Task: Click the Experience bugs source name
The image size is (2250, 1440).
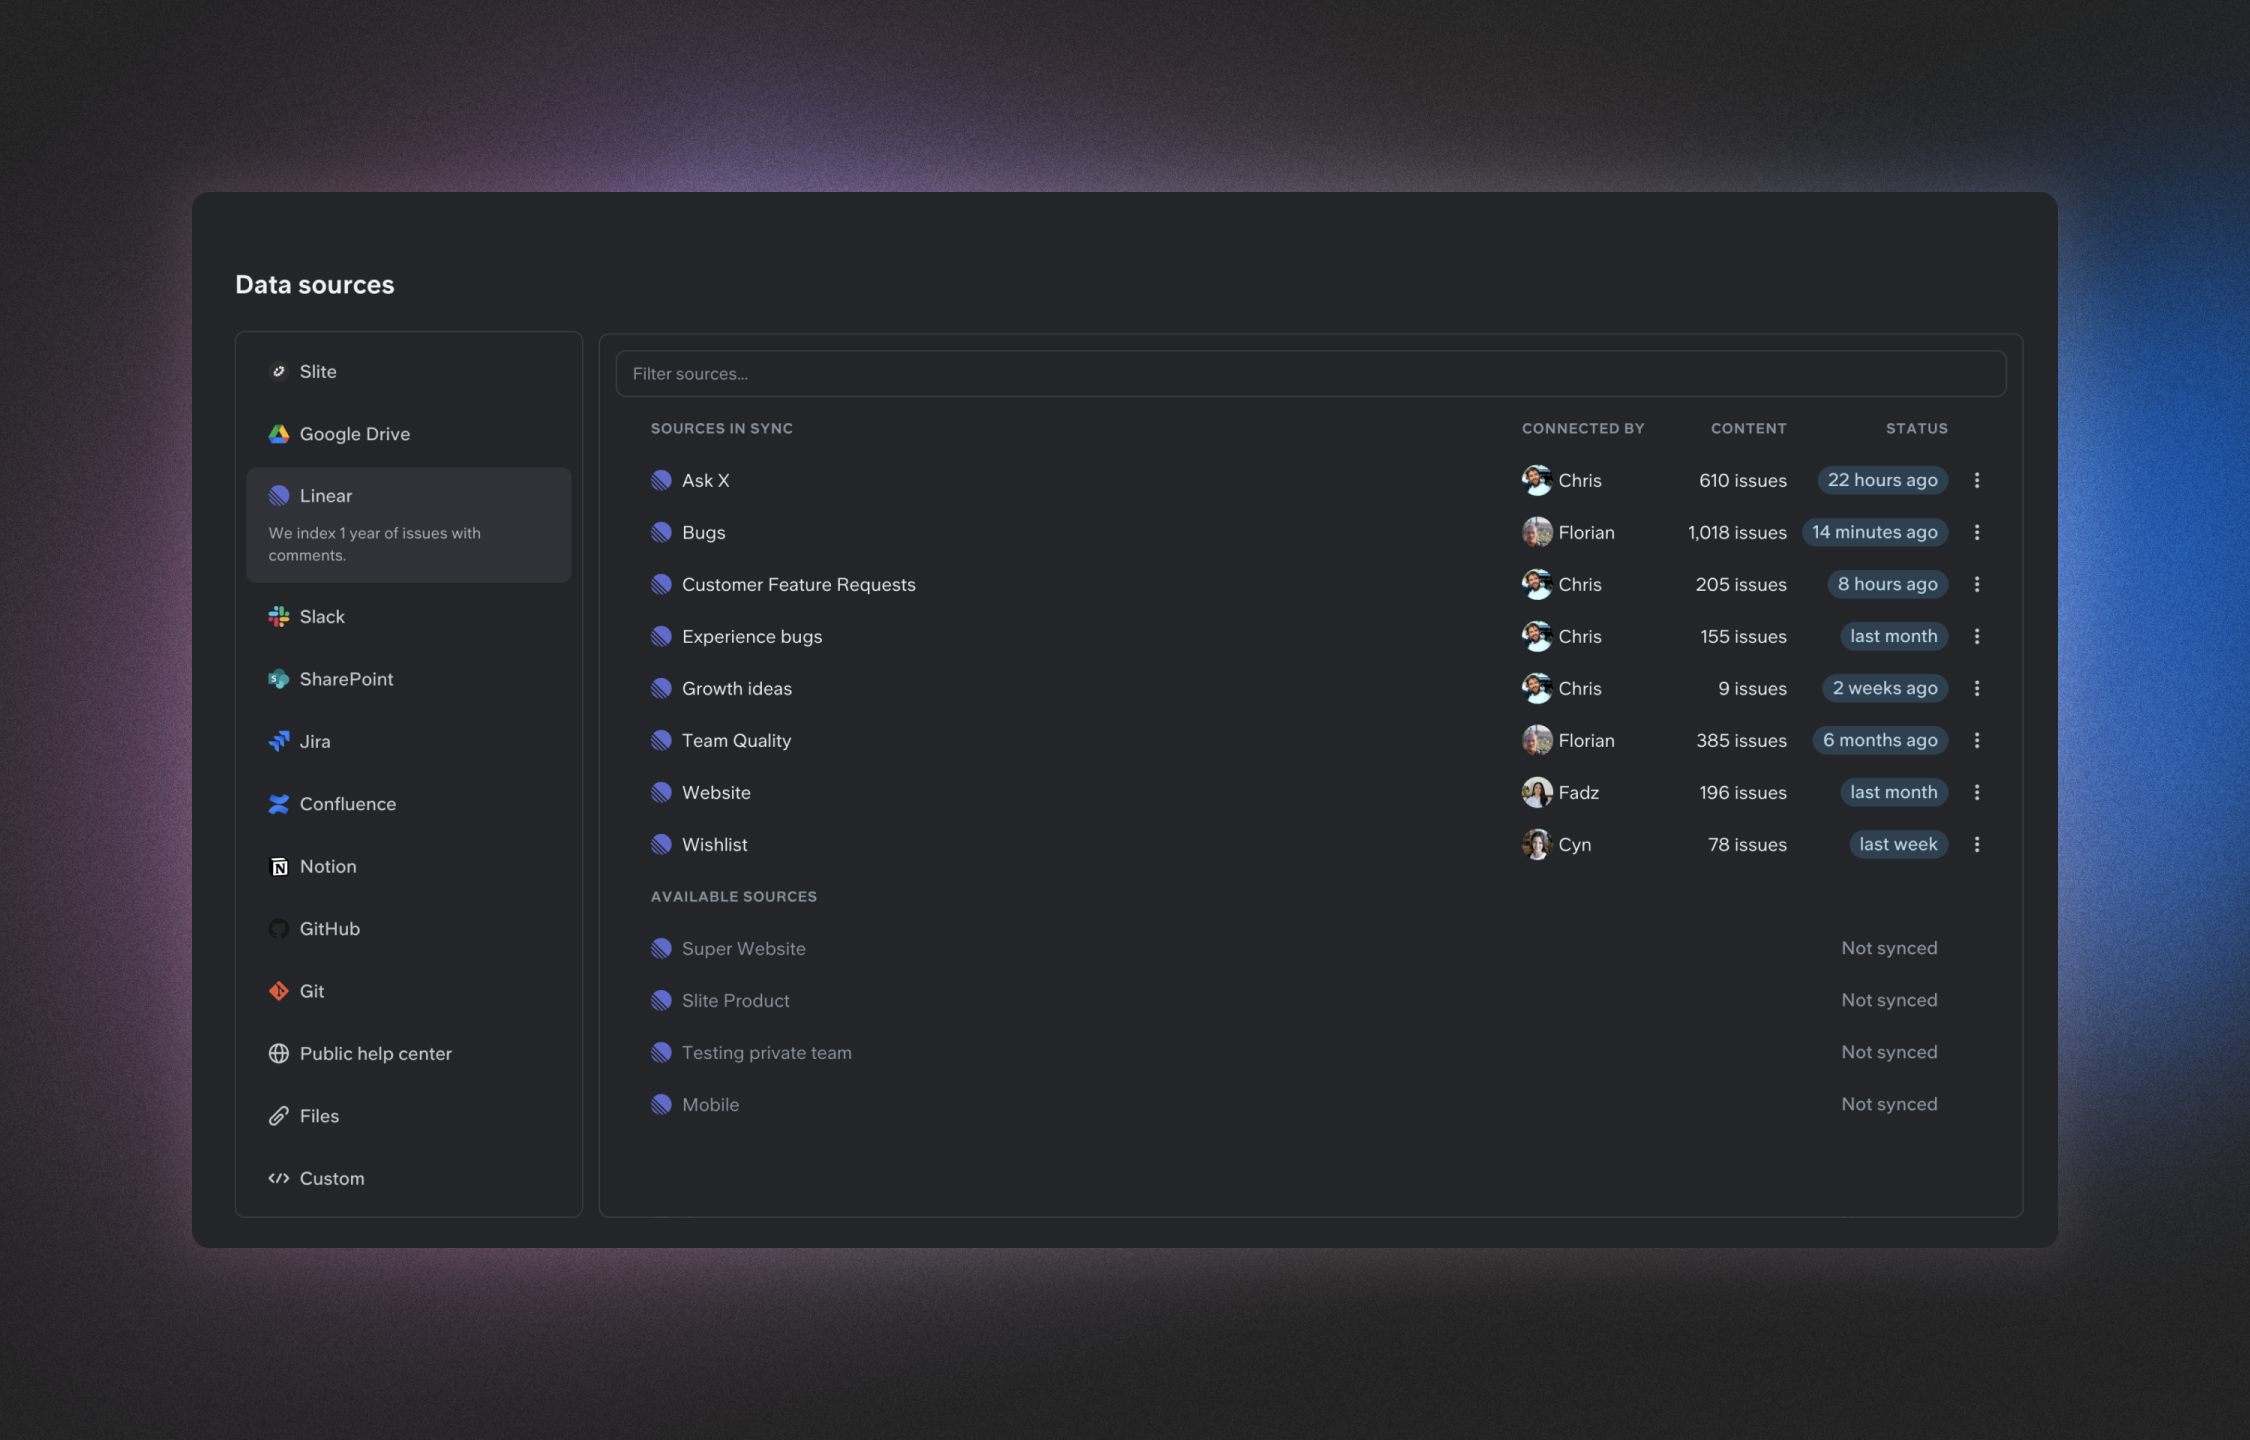Action: (x=752, y=636)
